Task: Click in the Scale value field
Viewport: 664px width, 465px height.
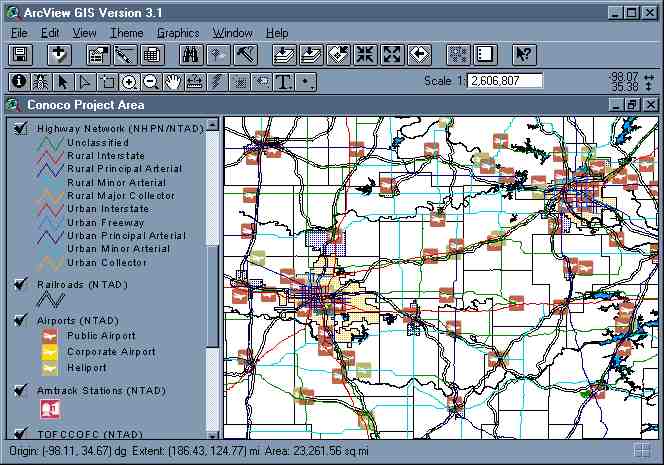Action: [504, 81]
